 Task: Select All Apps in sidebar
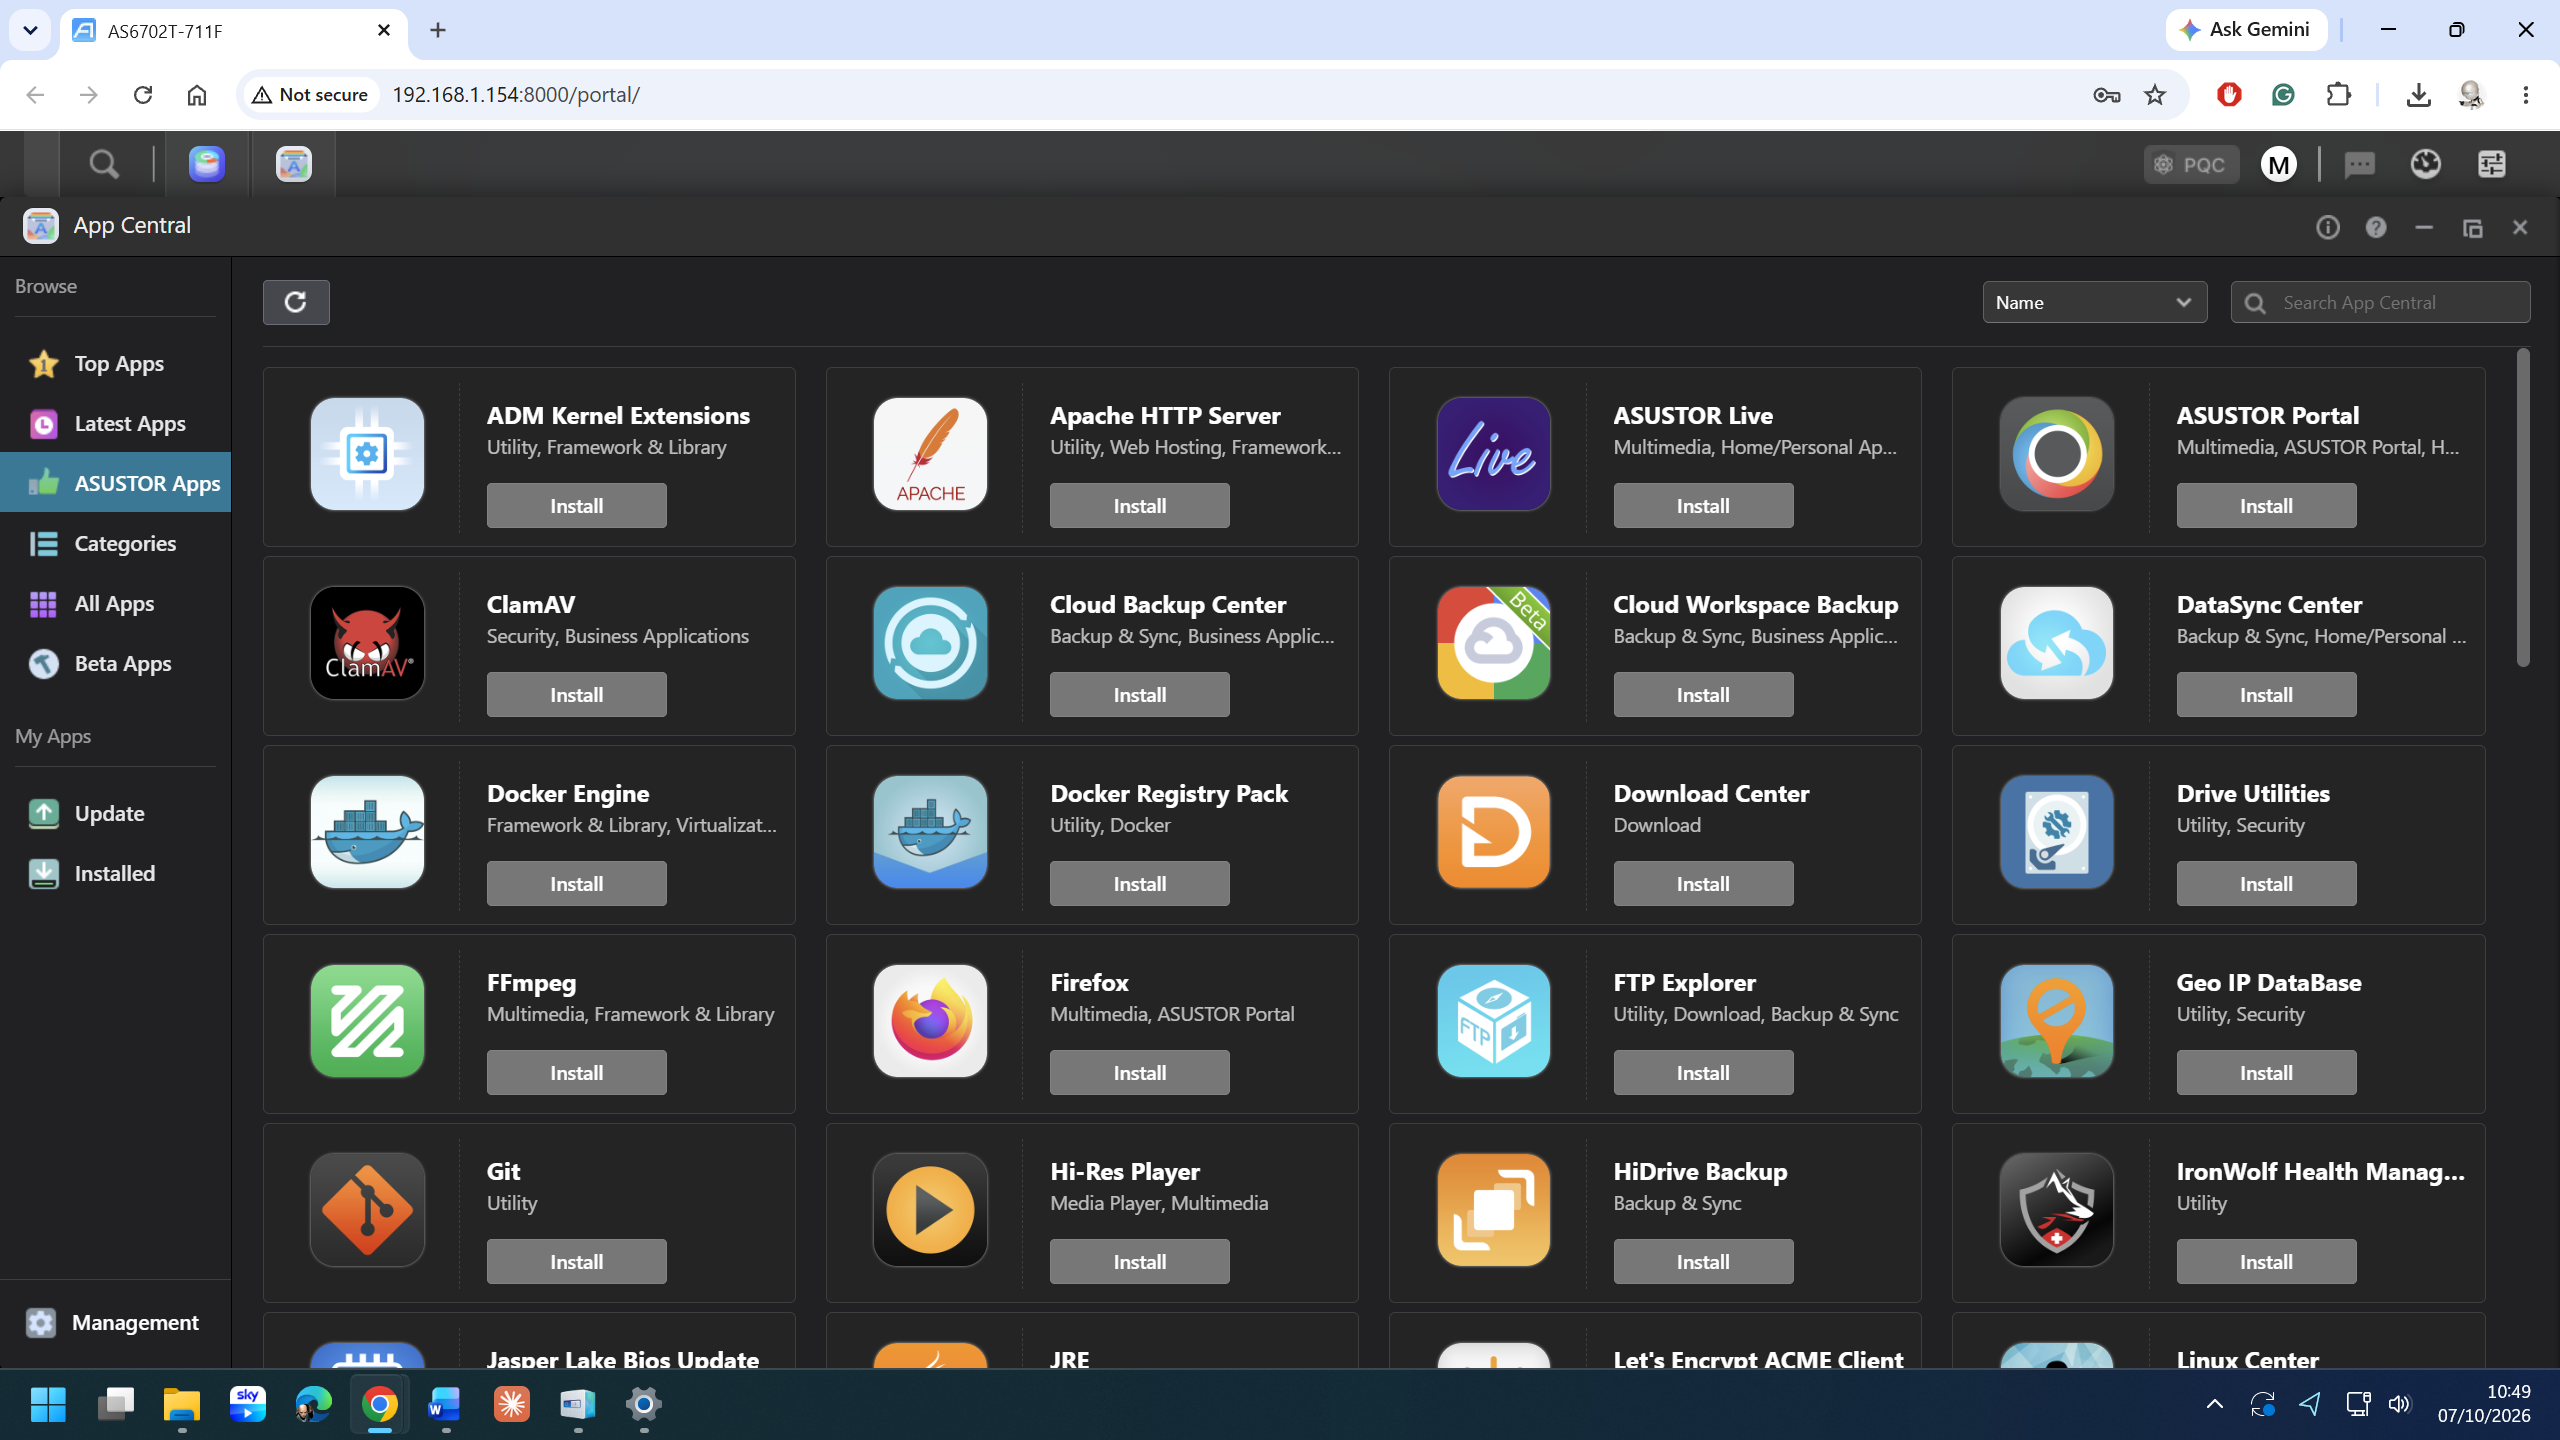[115, 604]
